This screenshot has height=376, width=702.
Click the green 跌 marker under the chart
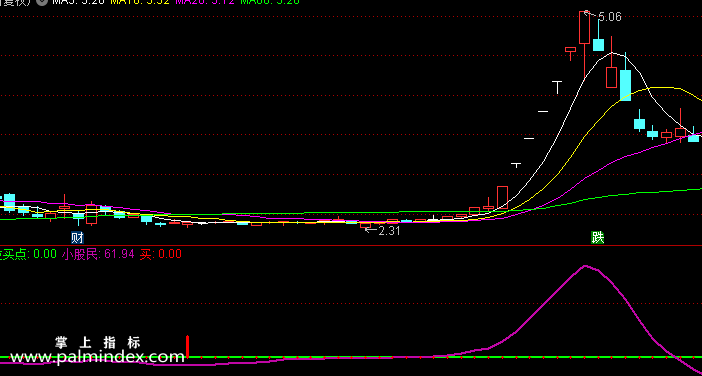pos(598,238)
